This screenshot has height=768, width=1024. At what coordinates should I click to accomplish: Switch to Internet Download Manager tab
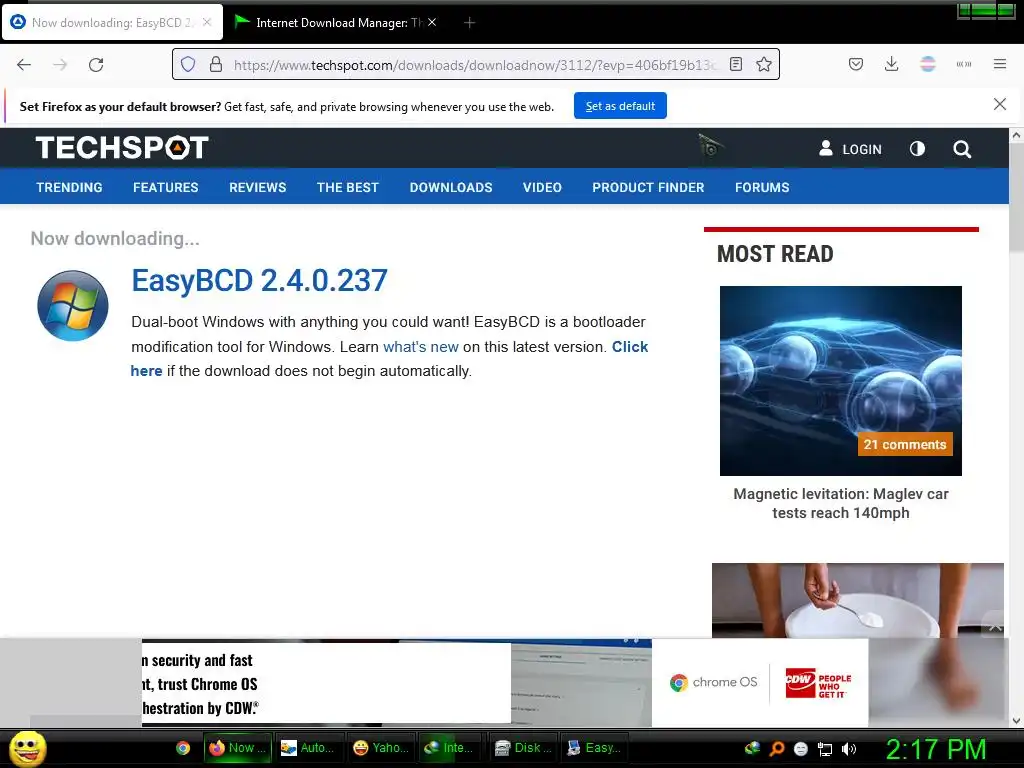pos(336,23)
